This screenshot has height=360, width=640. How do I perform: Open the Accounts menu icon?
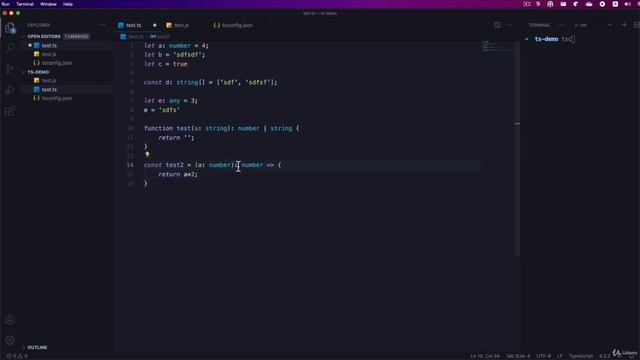(10, 320)
